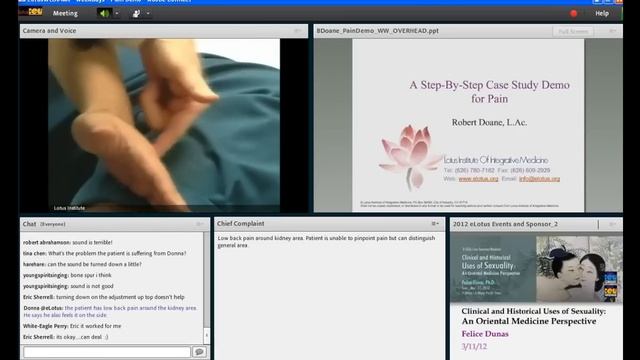
Task: Click Eric Sherrell's adjustment chat message
Action: 104,297
